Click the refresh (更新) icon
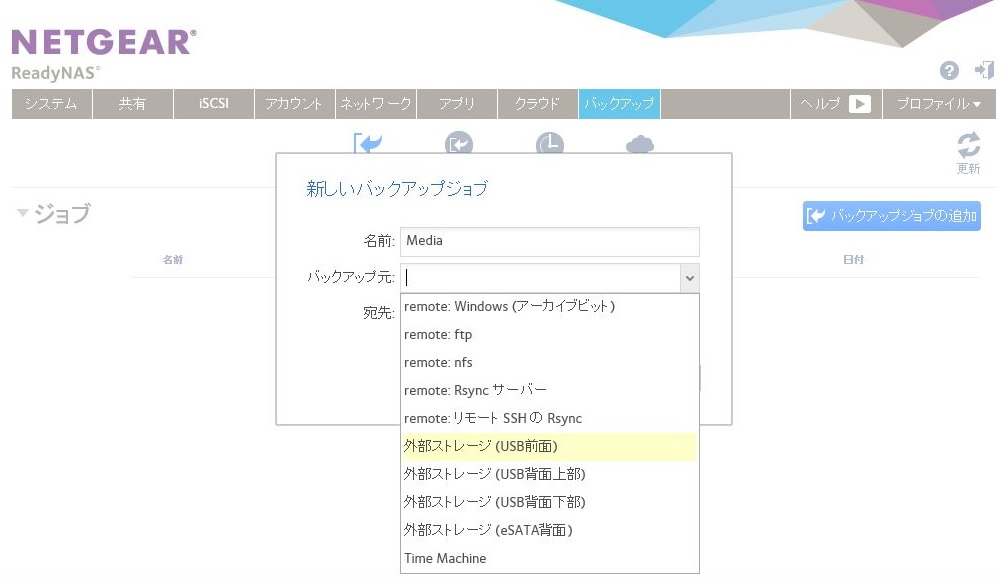Image resolution: width=1001 pixels, height=578 pixels. coord(968,145)
